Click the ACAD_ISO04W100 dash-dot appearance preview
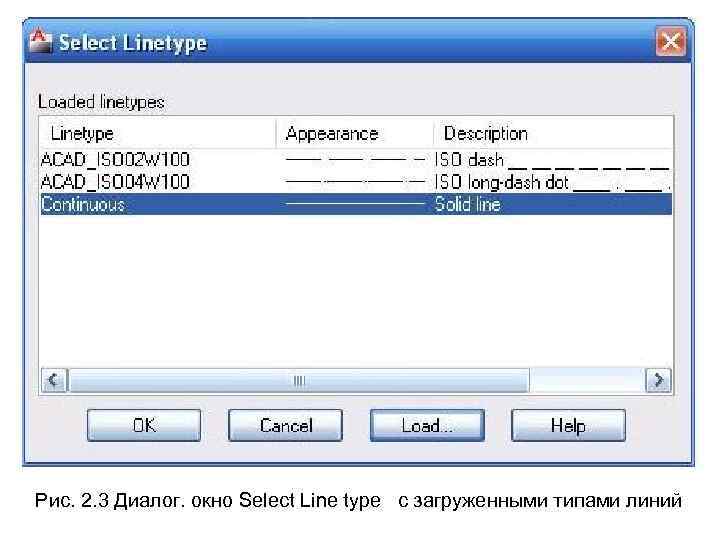720x540 pixels. [355, 182]
